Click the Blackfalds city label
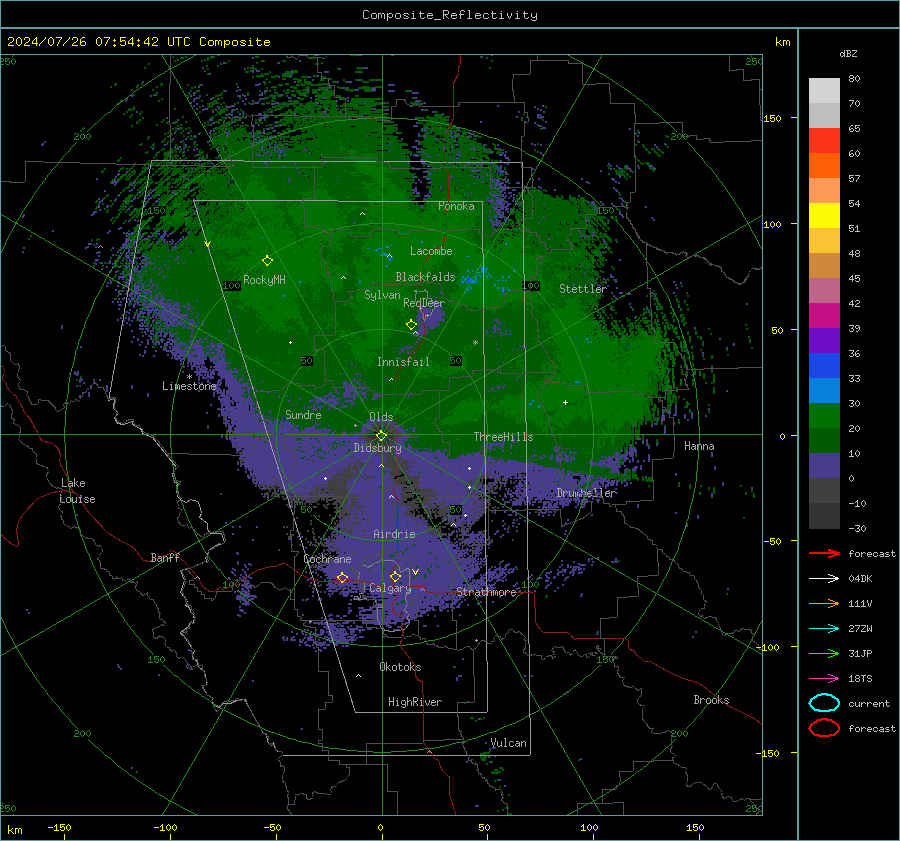 click(x=425, y=277)
